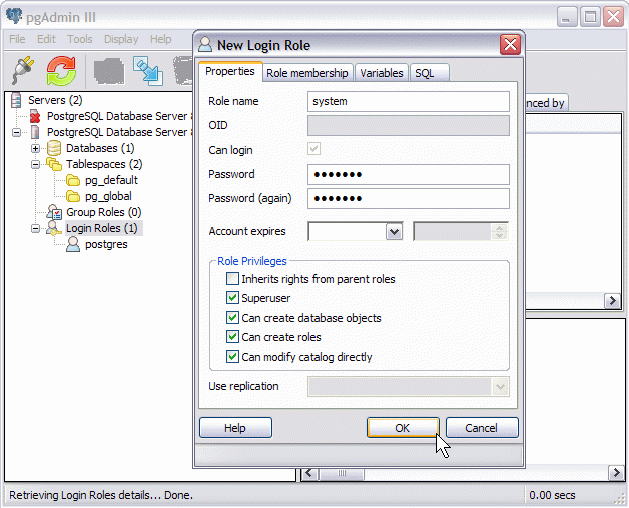Image resolution: width=629 pixels, height=508 pixels.
Task: Uncheck the Superuser checkbox
Action: tap(232, 298)
